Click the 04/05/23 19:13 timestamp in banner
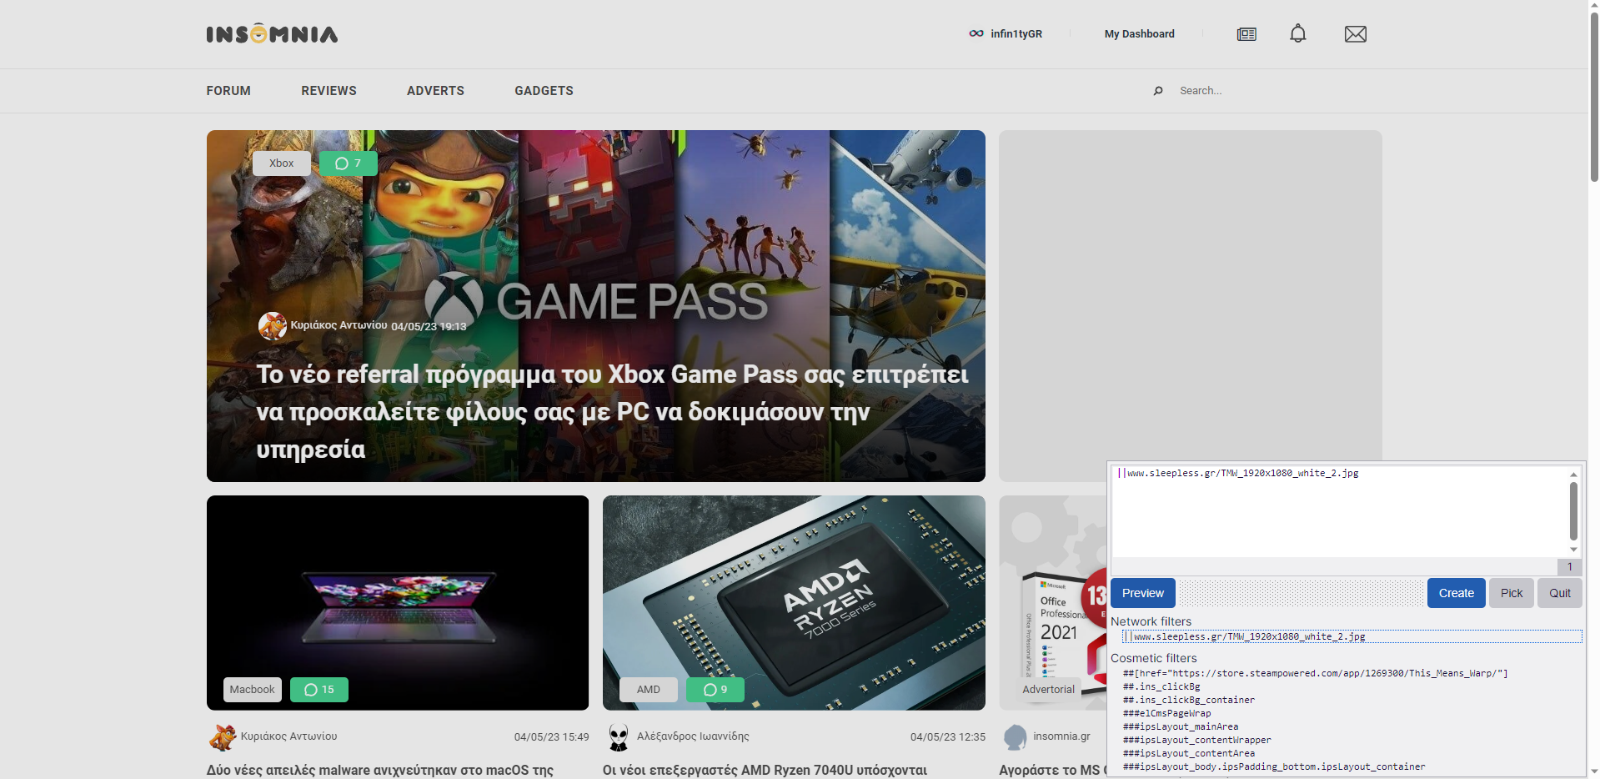Viewport: 1600px width, 779px height. point(428,326)
